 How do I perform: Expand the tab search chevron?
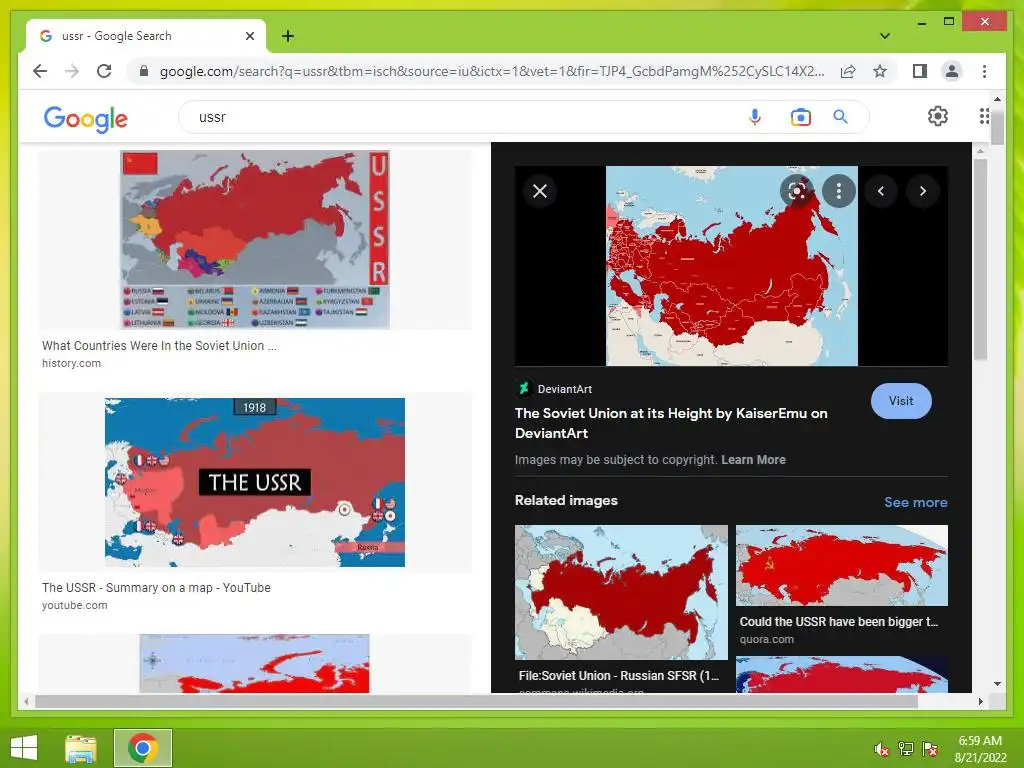[885, 36]
